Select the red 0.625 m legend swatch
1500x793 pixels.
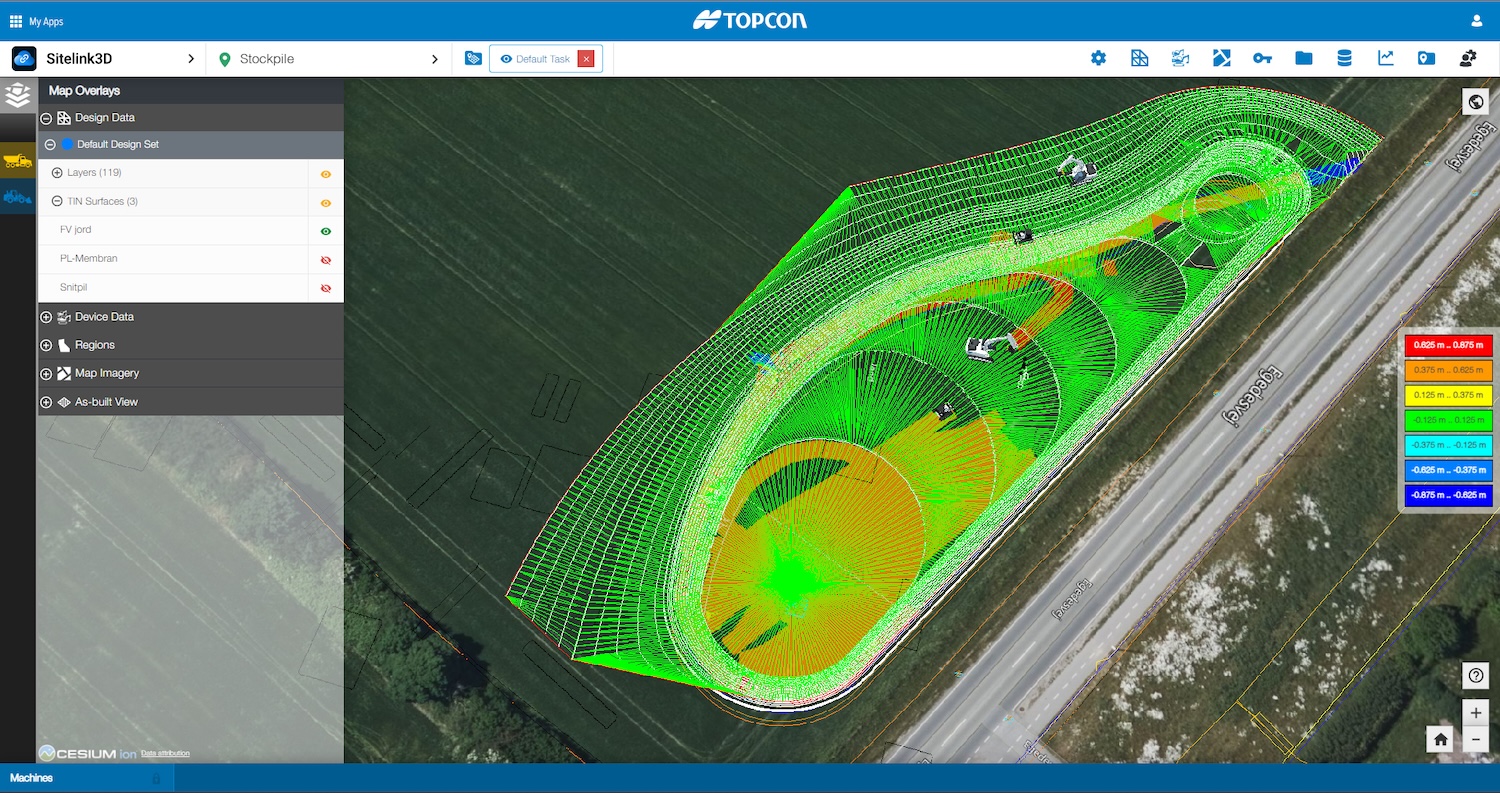pyautogui.click(x=1447, y=344)
